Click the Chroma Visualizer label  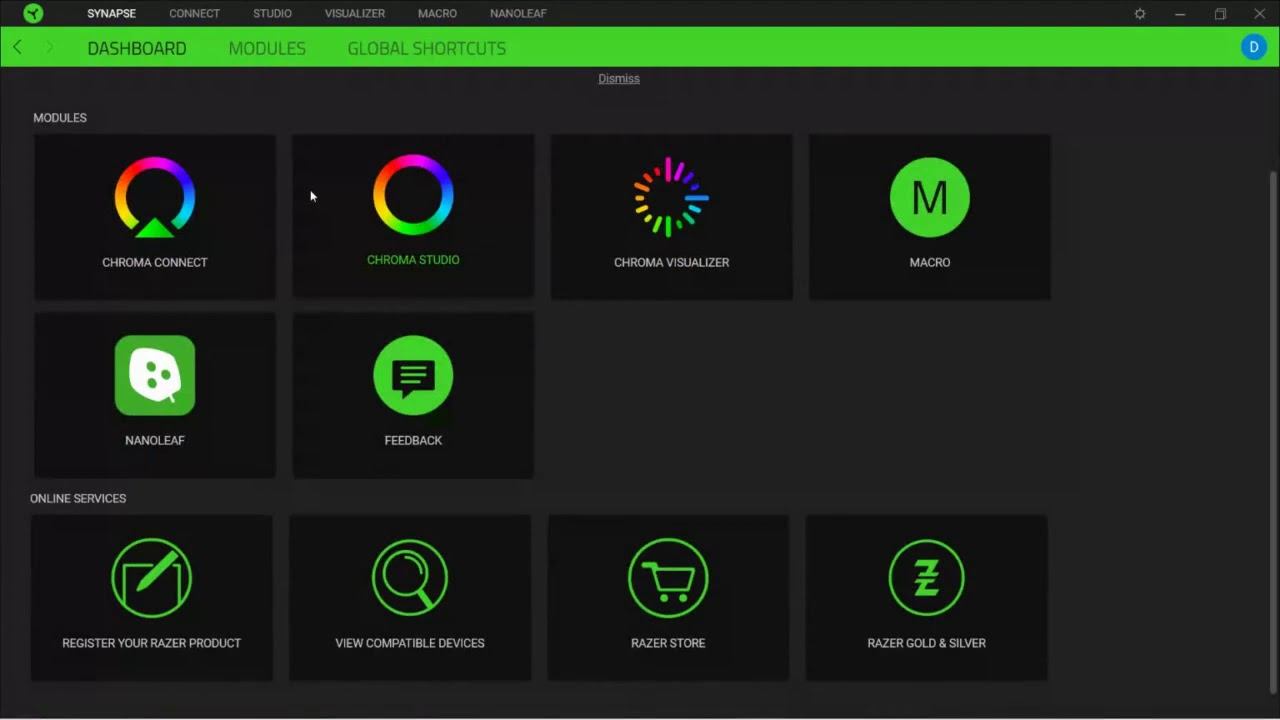671,262
